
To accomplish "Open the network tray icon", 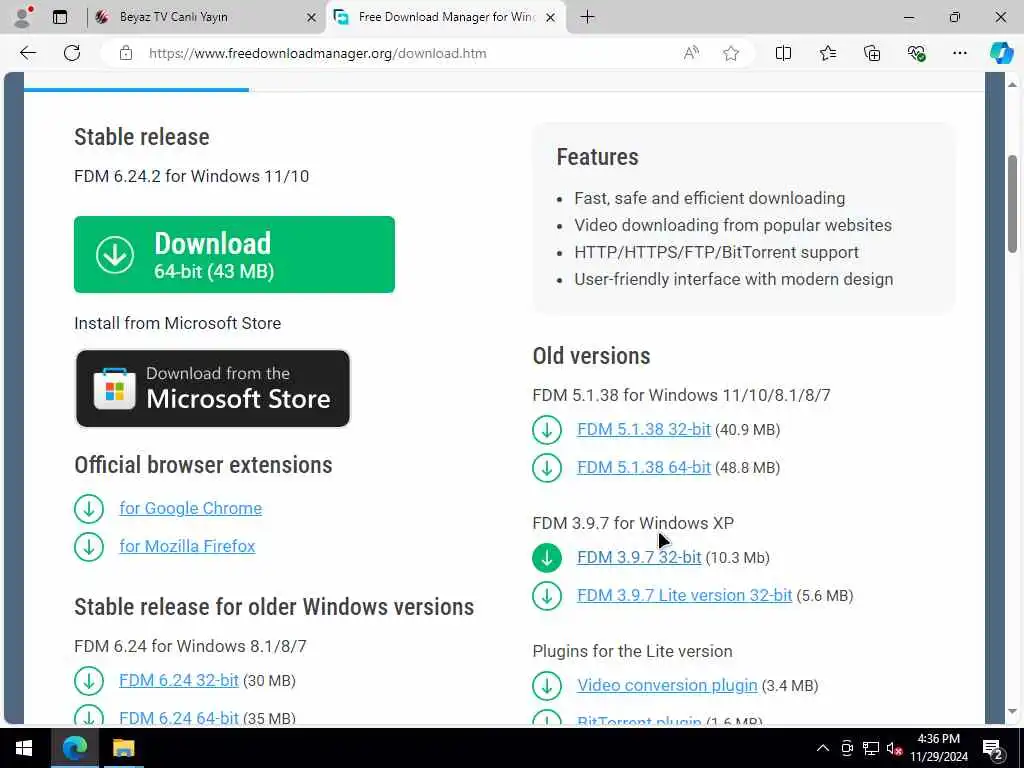I will pyautogui.click(x=871, y=748).
